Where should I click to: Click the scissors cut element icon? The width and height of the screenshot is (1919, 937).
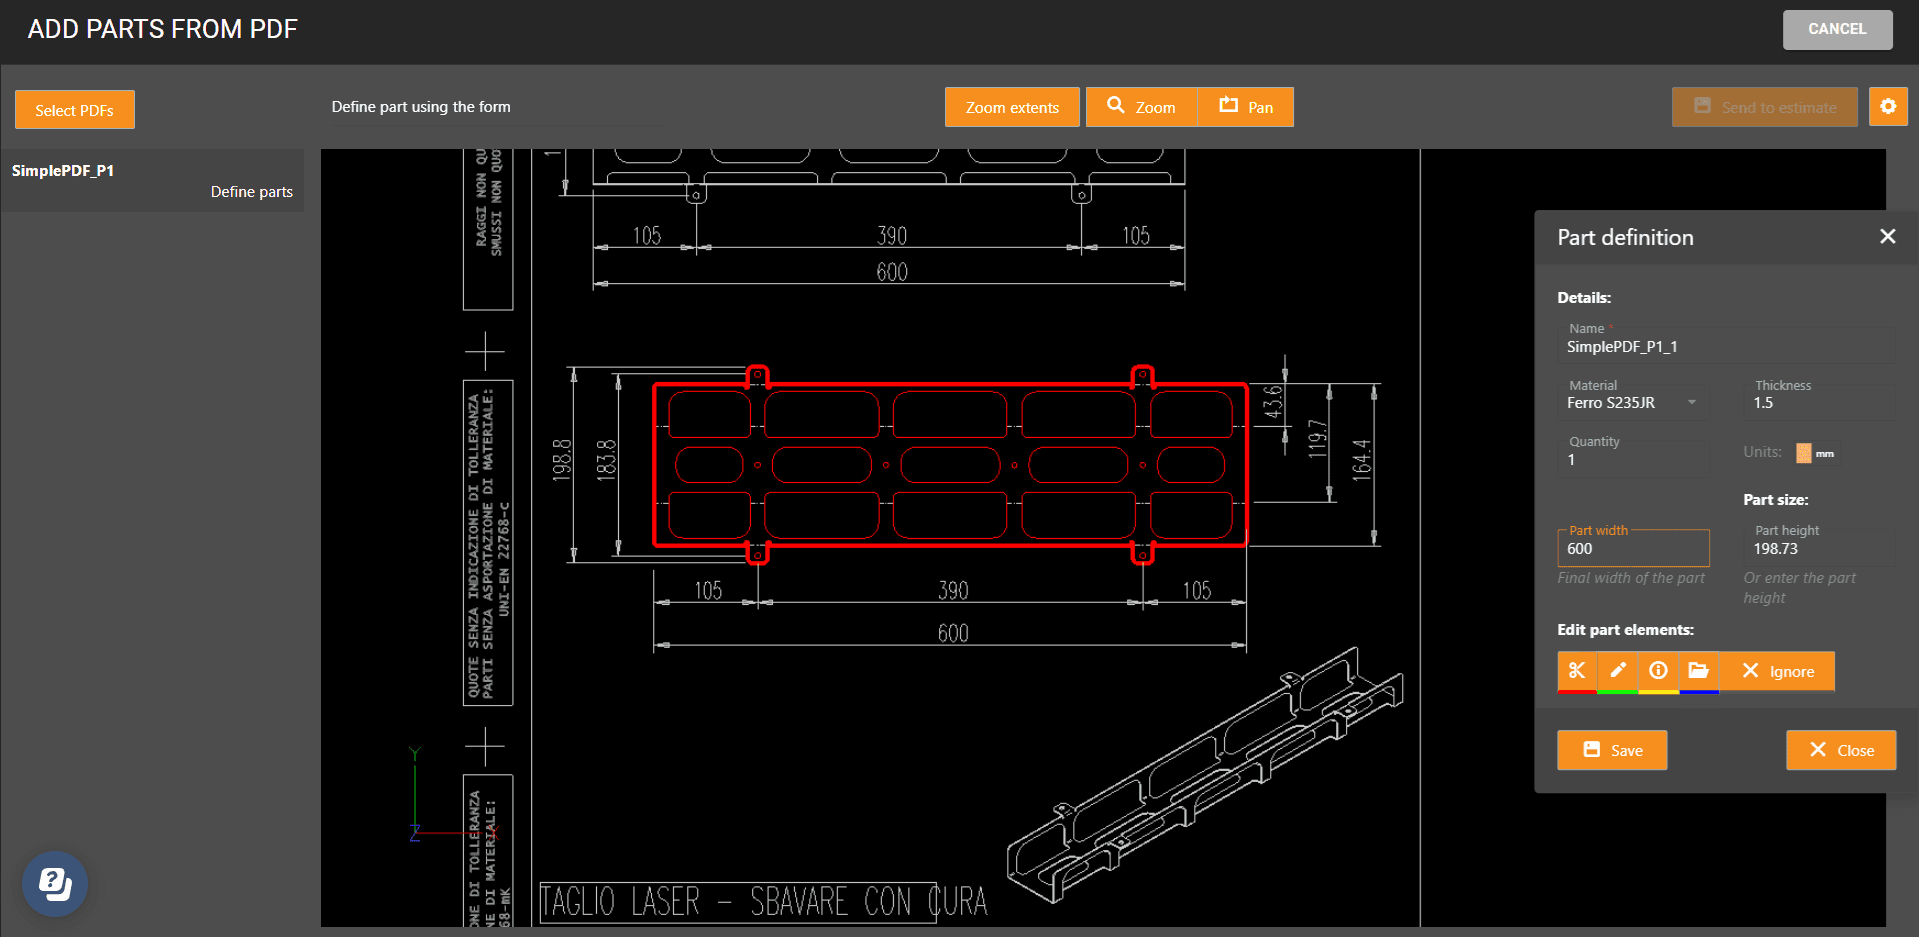(1577, 671)
